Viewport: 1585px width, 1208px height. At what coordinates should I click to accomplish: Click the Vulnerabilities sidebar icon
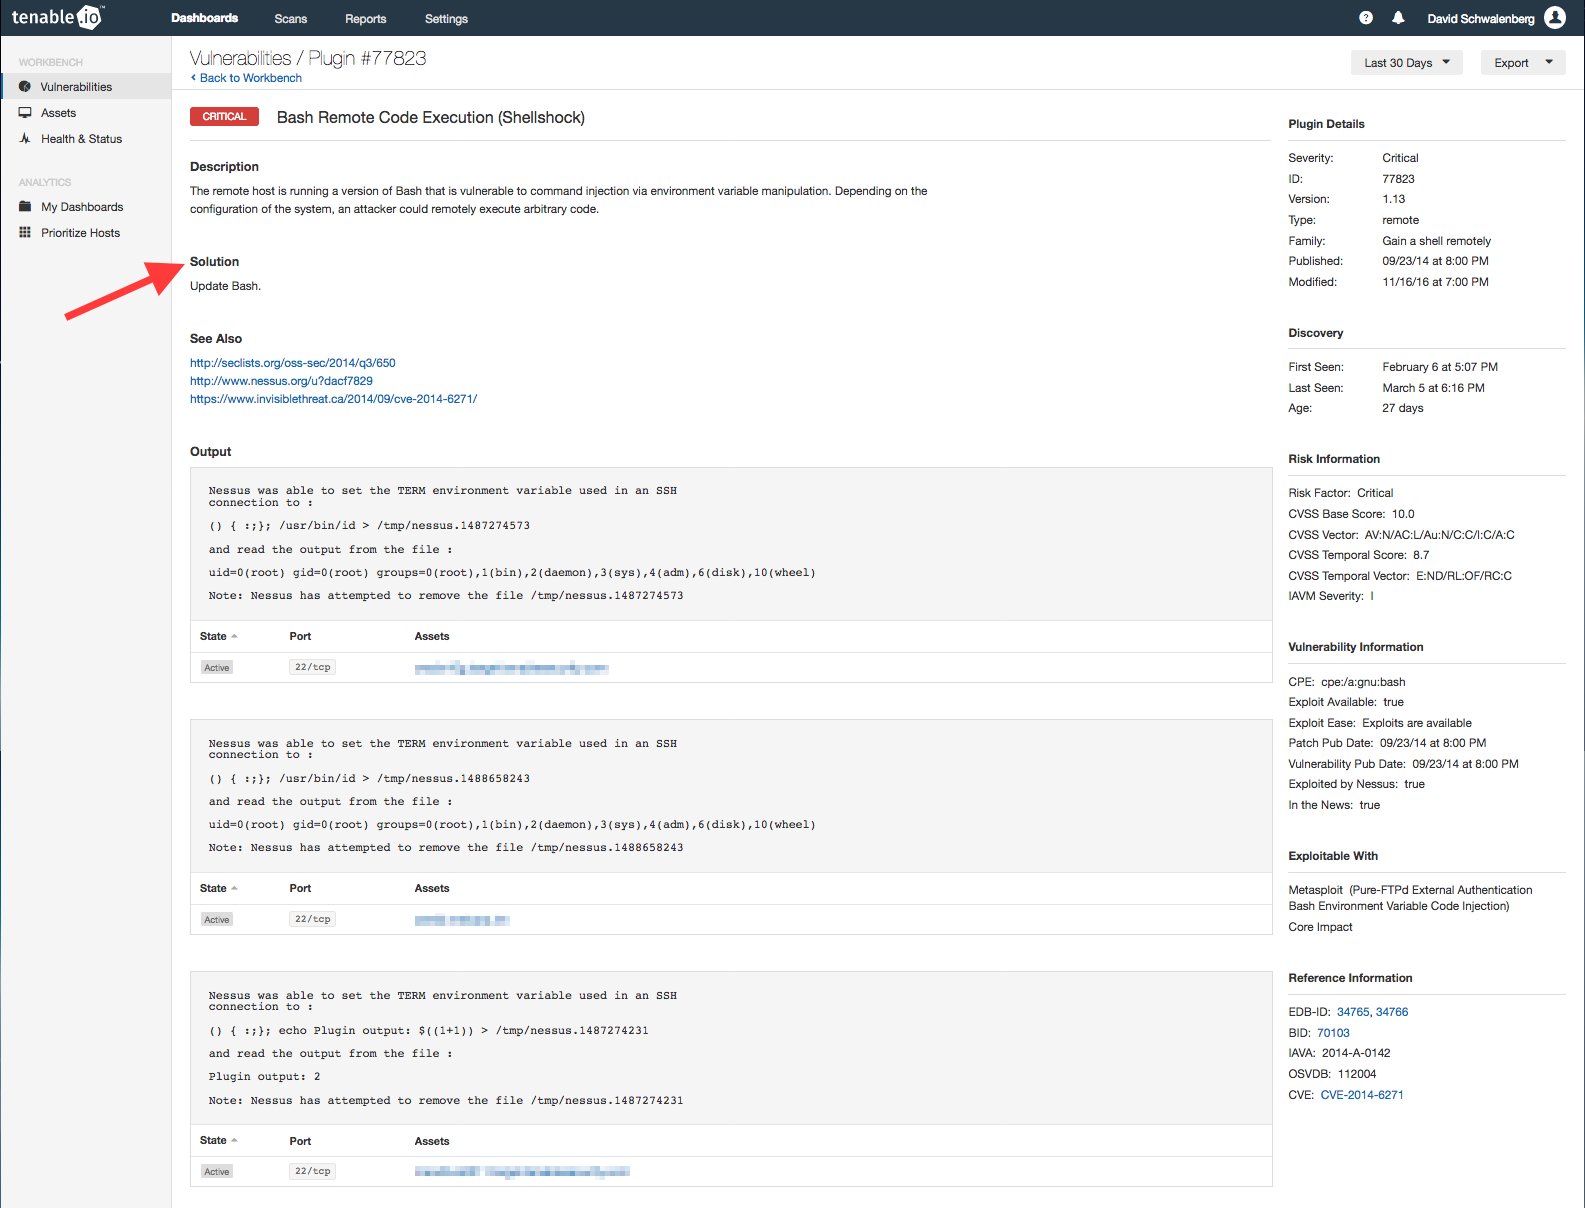[x=25, y=86]
